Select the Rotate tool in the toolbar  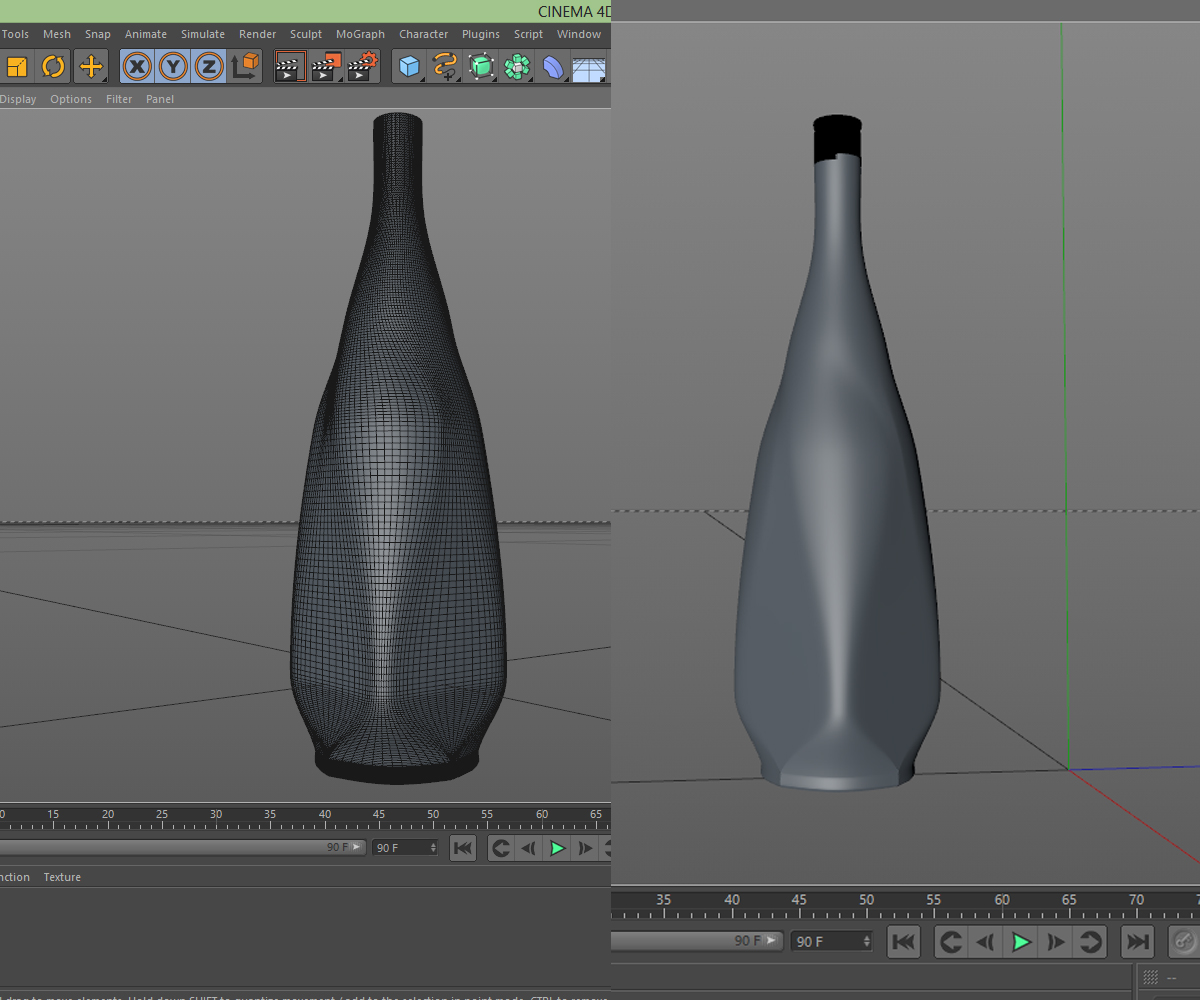click(x=53, y=67)
